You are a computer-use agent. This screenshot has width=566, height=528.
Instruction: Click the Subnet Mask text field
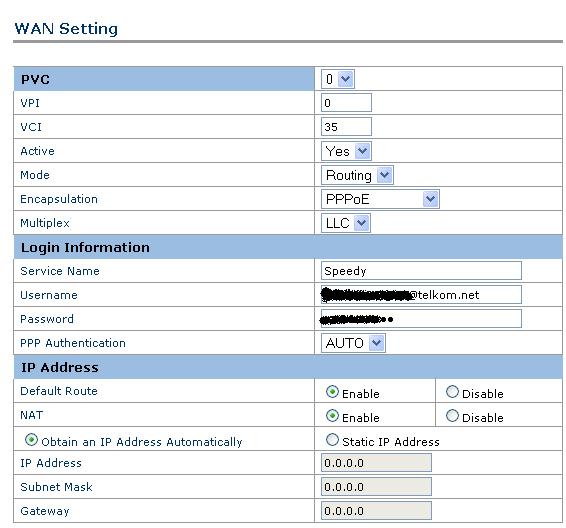tap(376, 487)
